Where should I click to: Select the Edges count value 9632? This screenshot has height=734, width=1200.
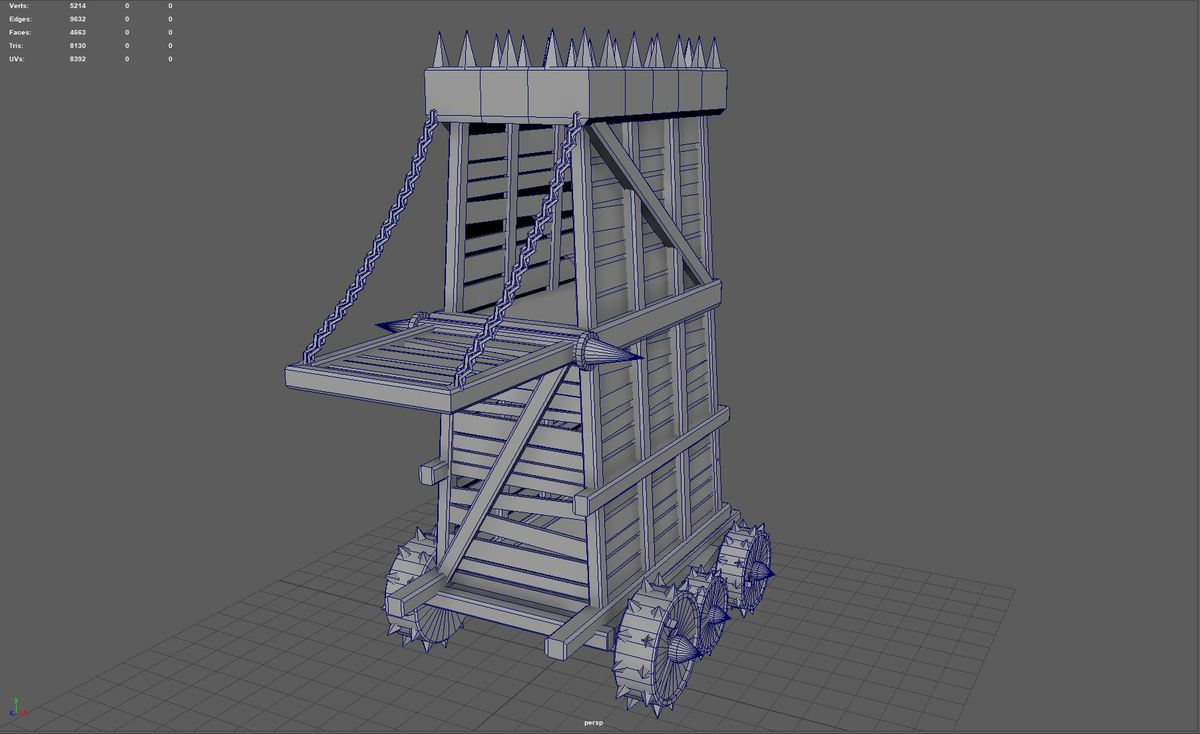(77, 19)
